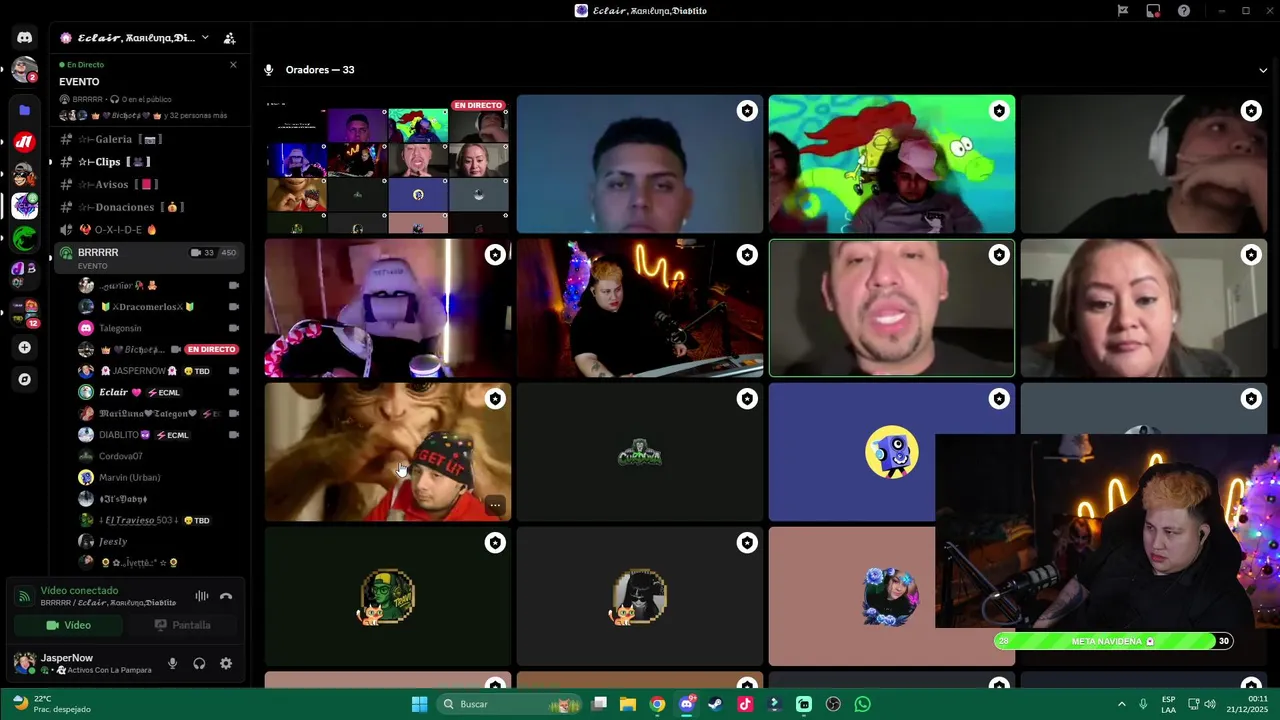Select the neon studio streamer video tile

click(640, 308)
